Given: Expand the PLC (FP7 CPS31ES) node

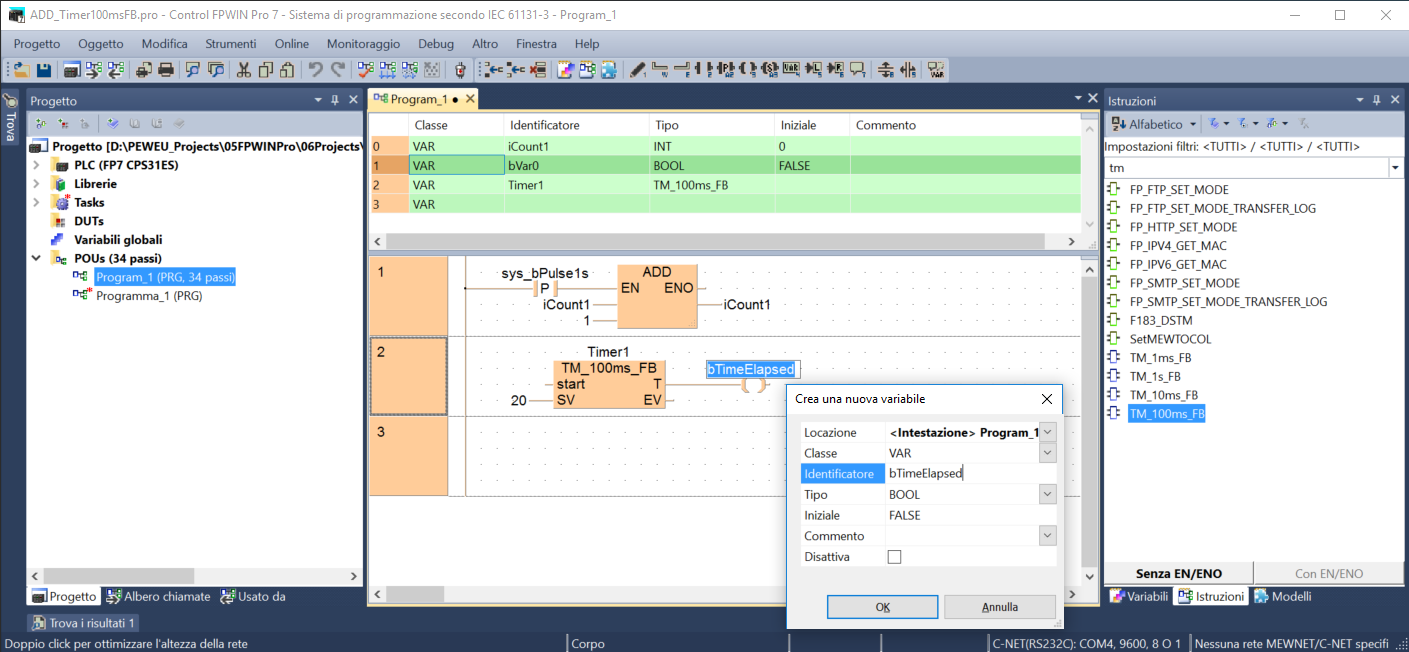Looking at the screenshot, I should 37,165.
